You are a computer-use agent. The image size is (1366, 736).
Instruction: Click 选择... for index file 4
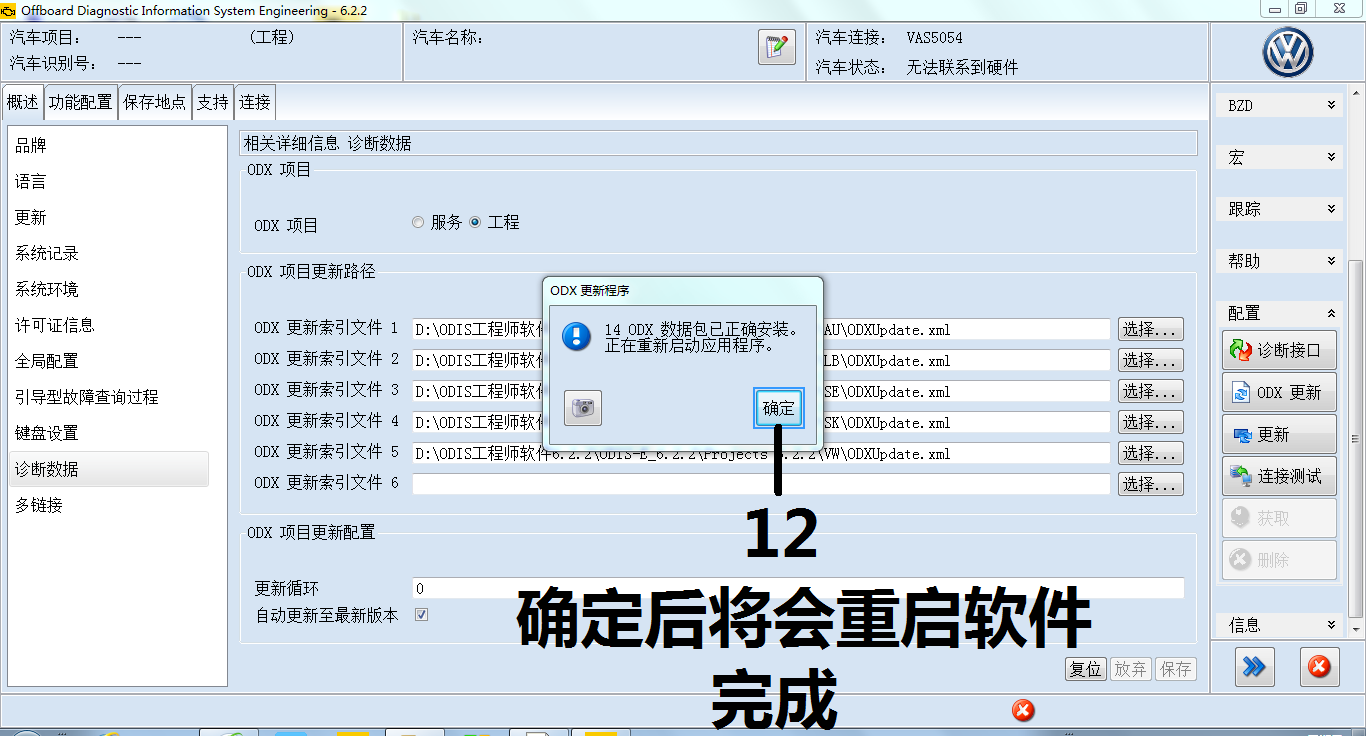pyautogui.click(x=1151, y=422)
